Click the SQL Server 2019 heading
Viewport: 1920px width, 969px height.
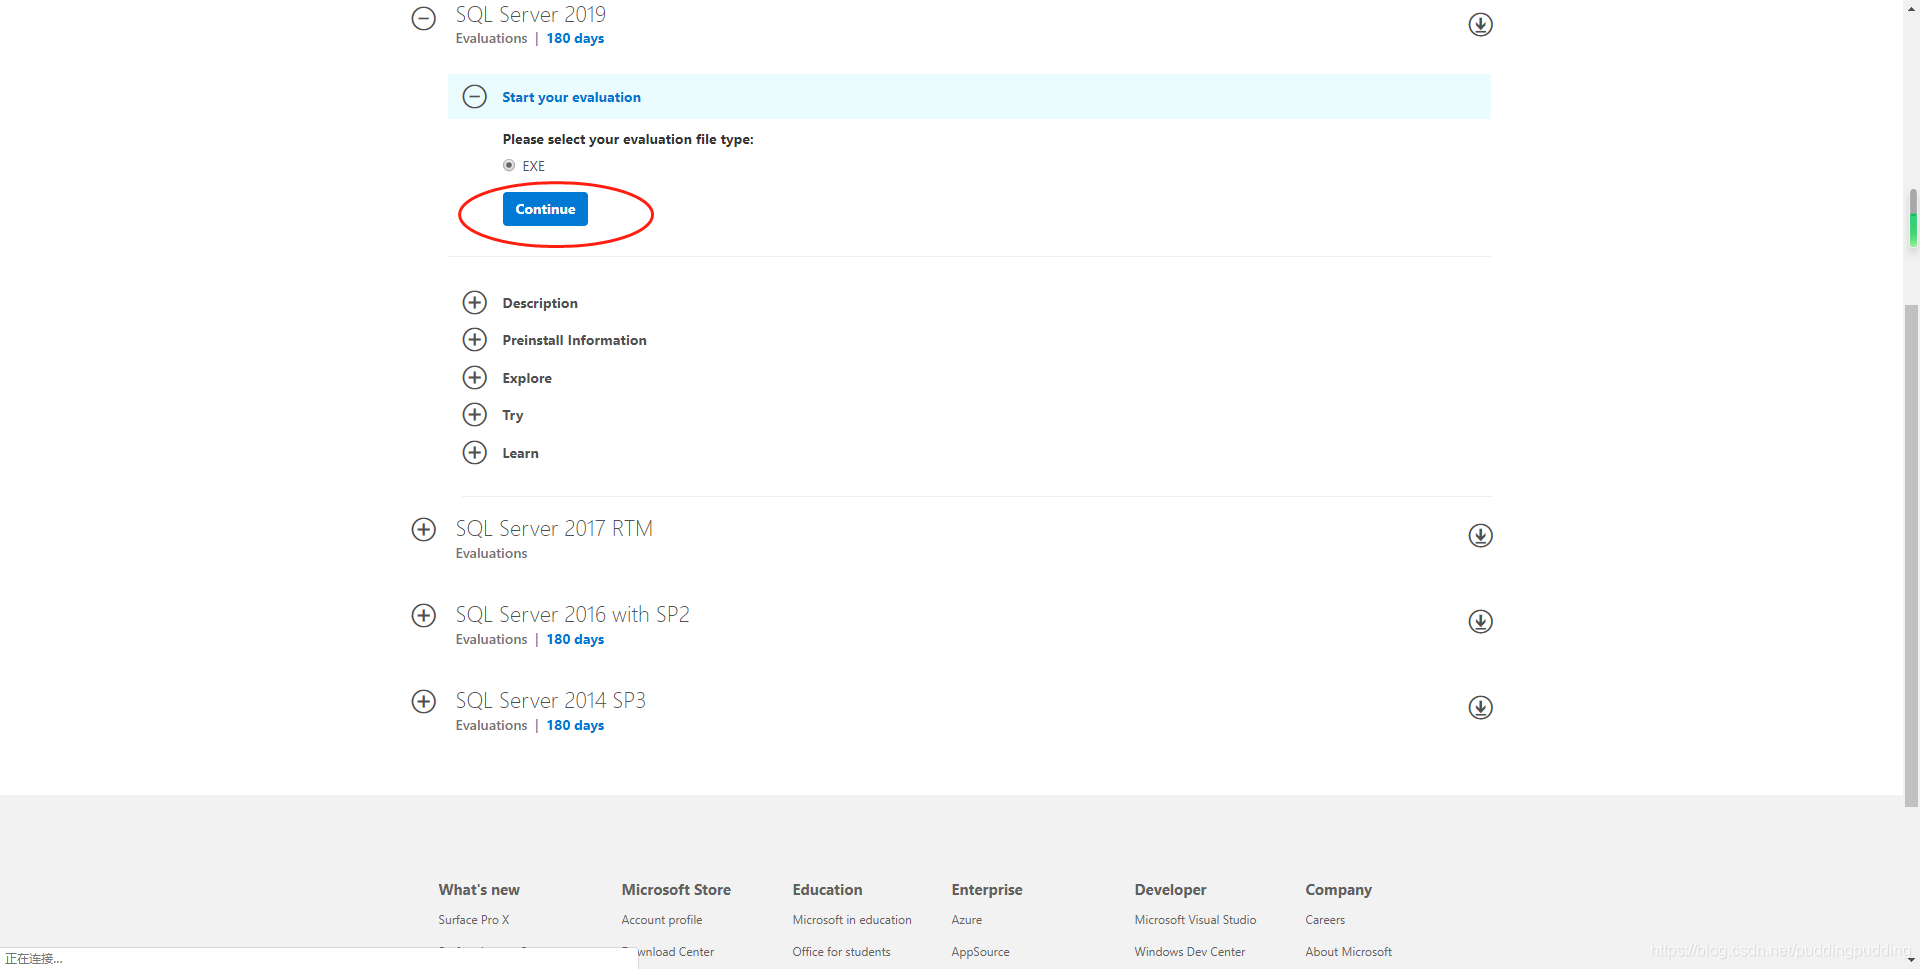pyautogui.click(x=531, y=15)
